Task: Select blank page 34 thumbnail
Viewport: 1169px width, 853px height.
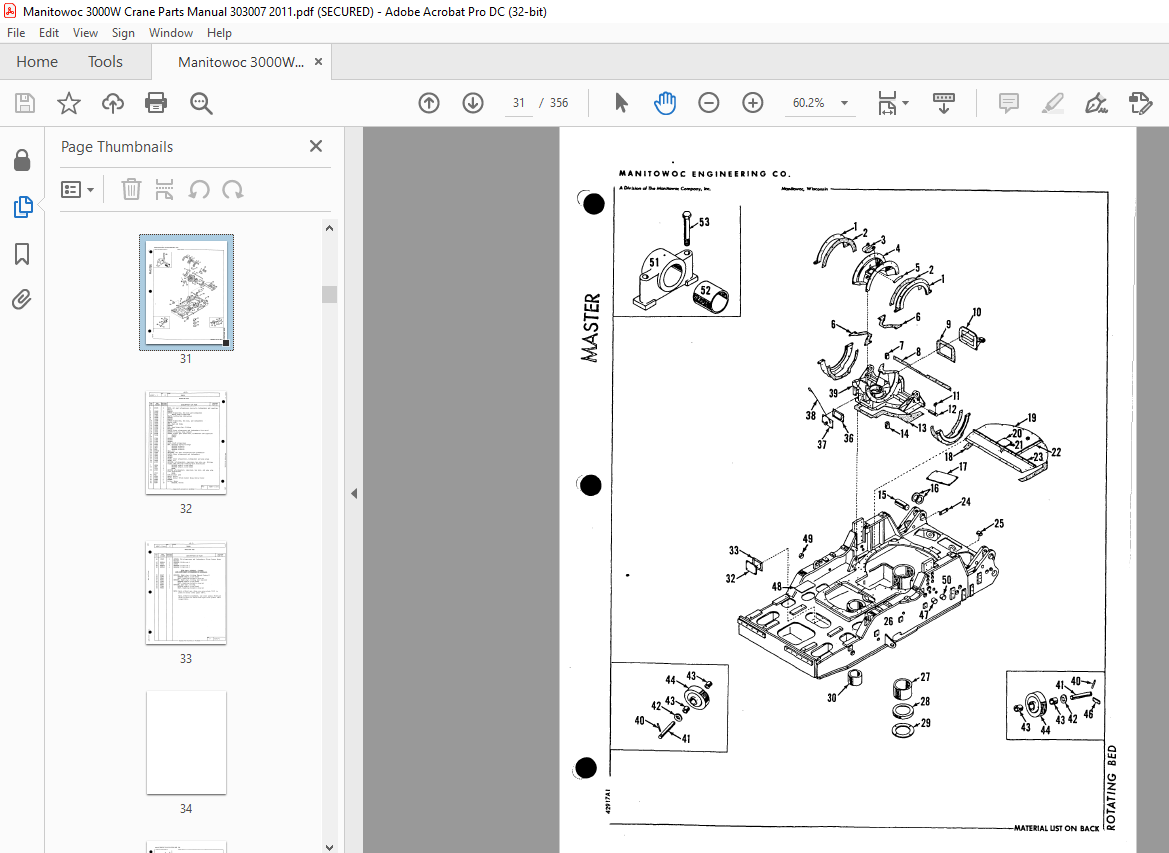Action: click(186, 743)
